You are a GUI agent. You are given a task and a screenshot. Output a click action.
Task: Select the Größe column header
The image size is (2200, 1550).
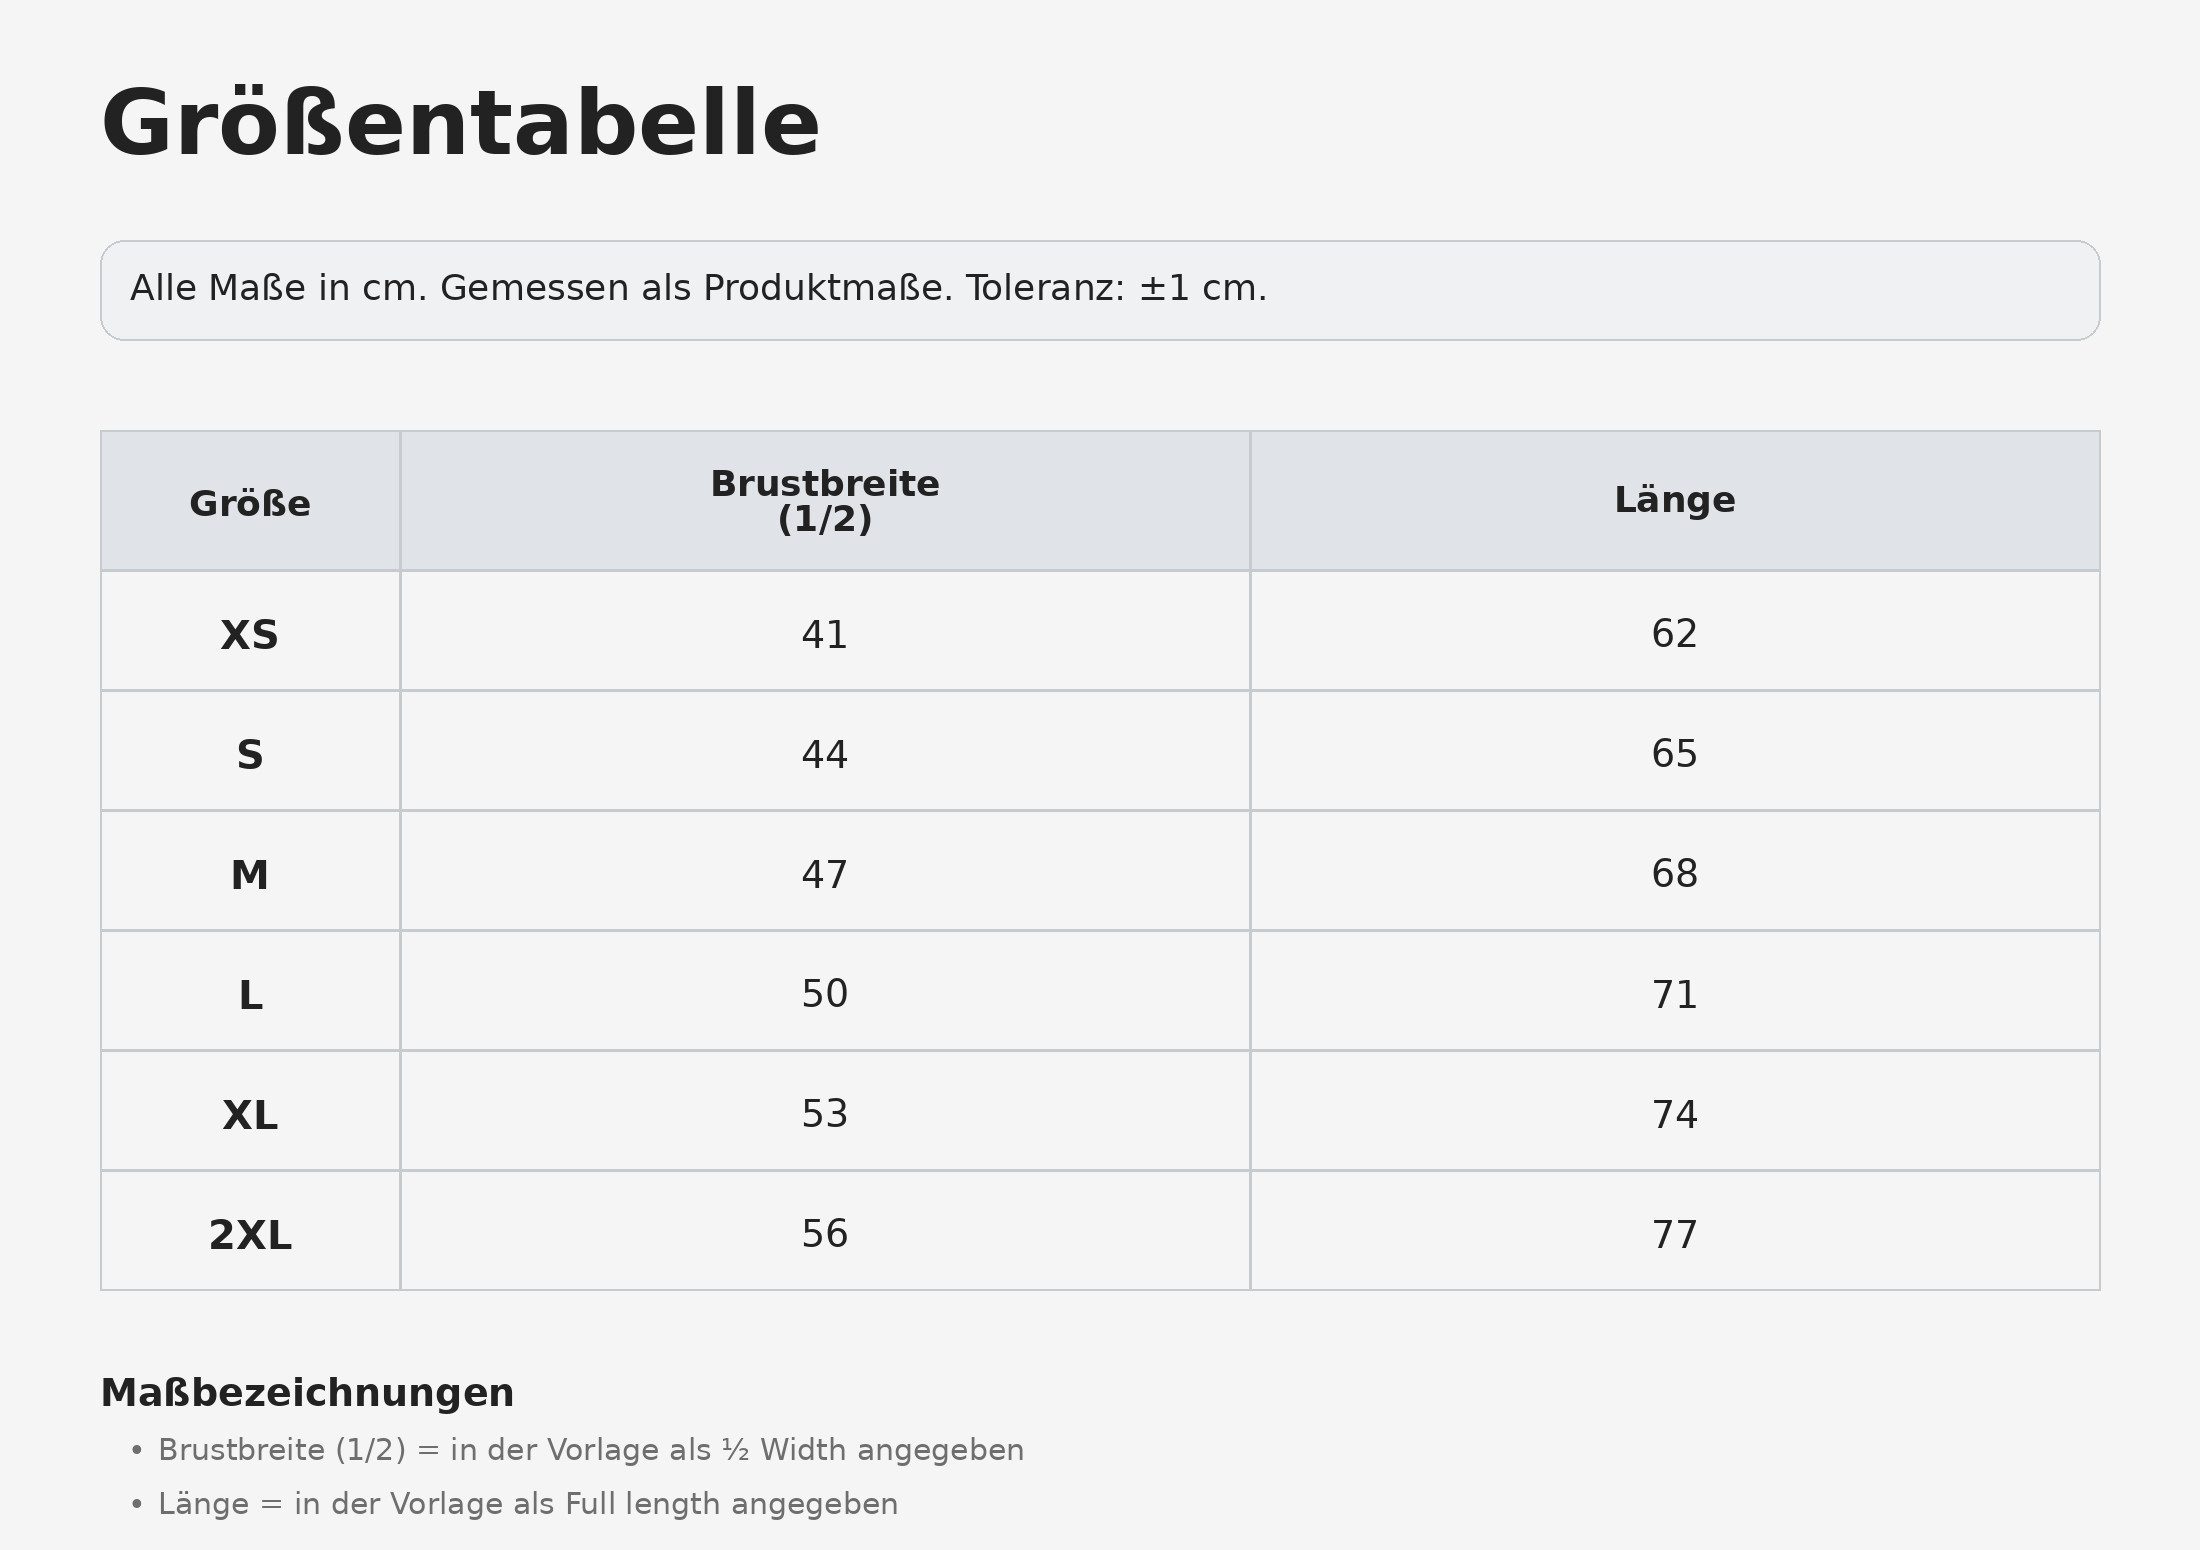(250, 501)
